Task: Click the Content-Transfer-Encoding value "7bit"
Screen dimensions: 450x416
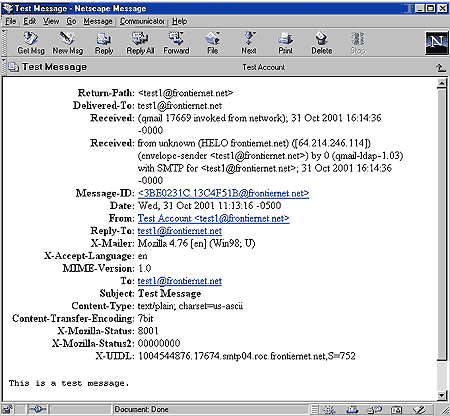Action: pos(145,319)
